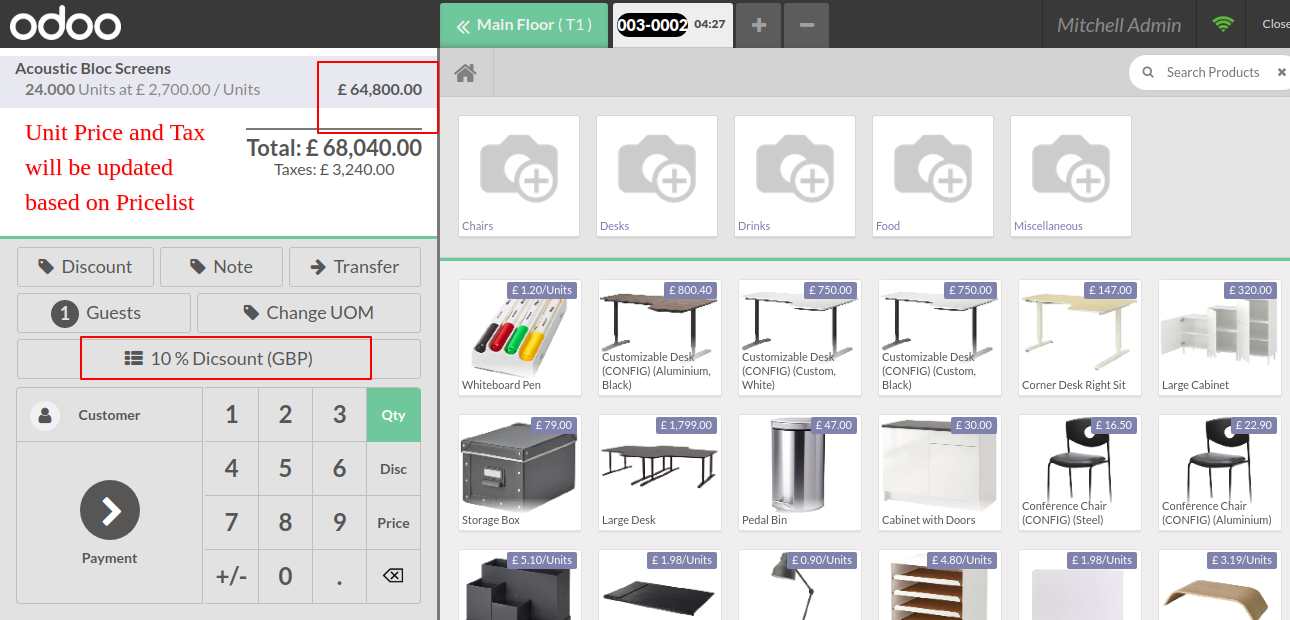Focus the Search Products field
Screen dimensions: 1290x620
1212,72
